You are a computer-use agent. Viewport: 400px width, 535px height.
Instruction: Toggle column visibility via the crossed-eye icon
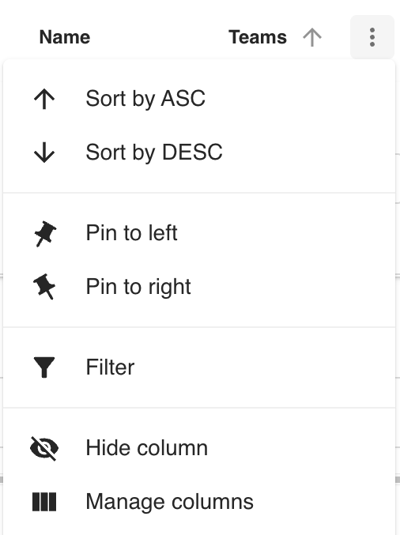click(44, 448)
